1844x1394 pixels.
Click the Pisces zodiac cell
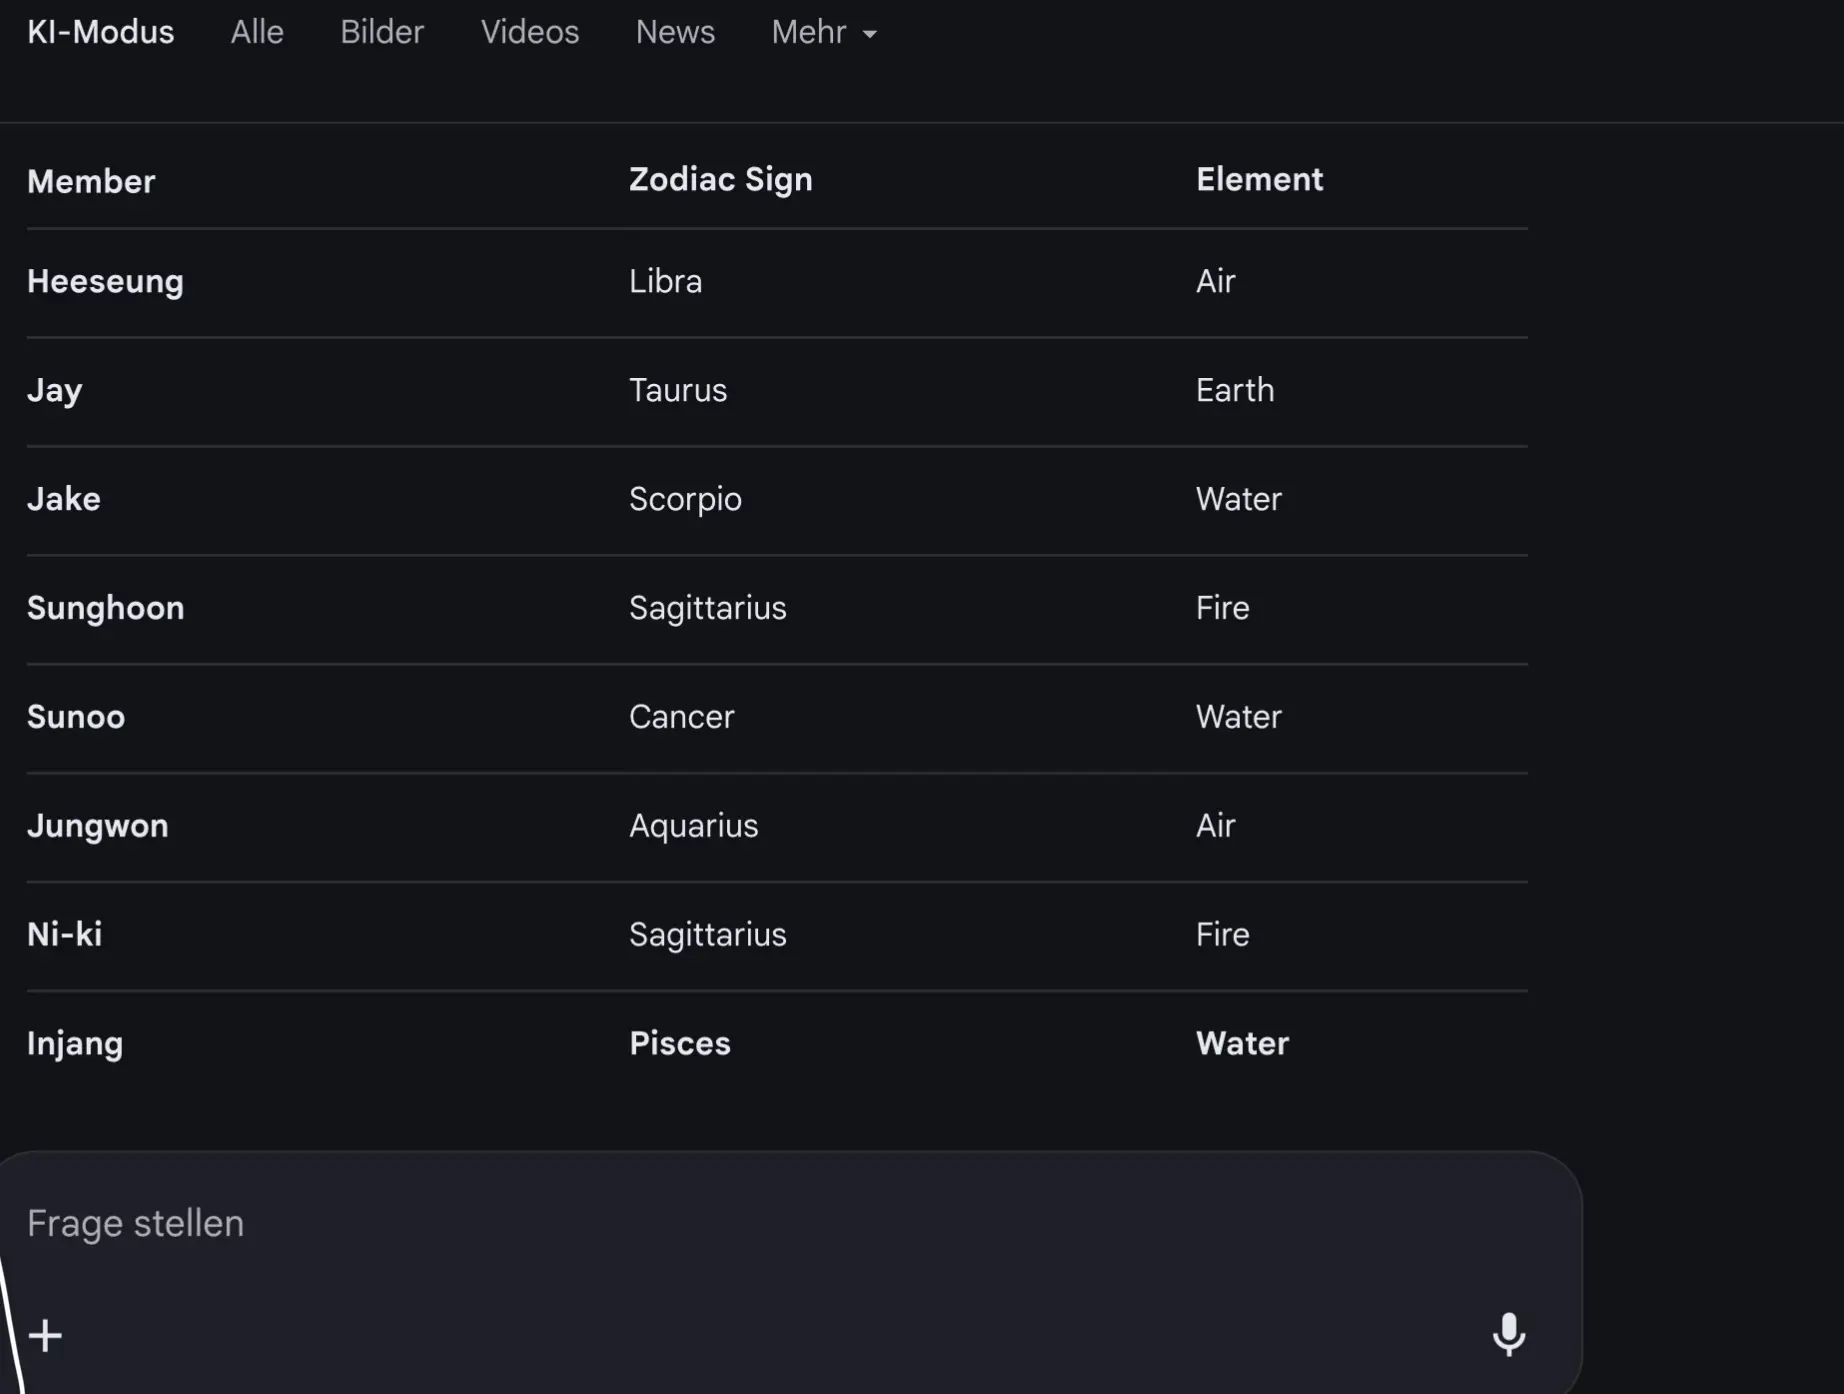click(679, 1044)
